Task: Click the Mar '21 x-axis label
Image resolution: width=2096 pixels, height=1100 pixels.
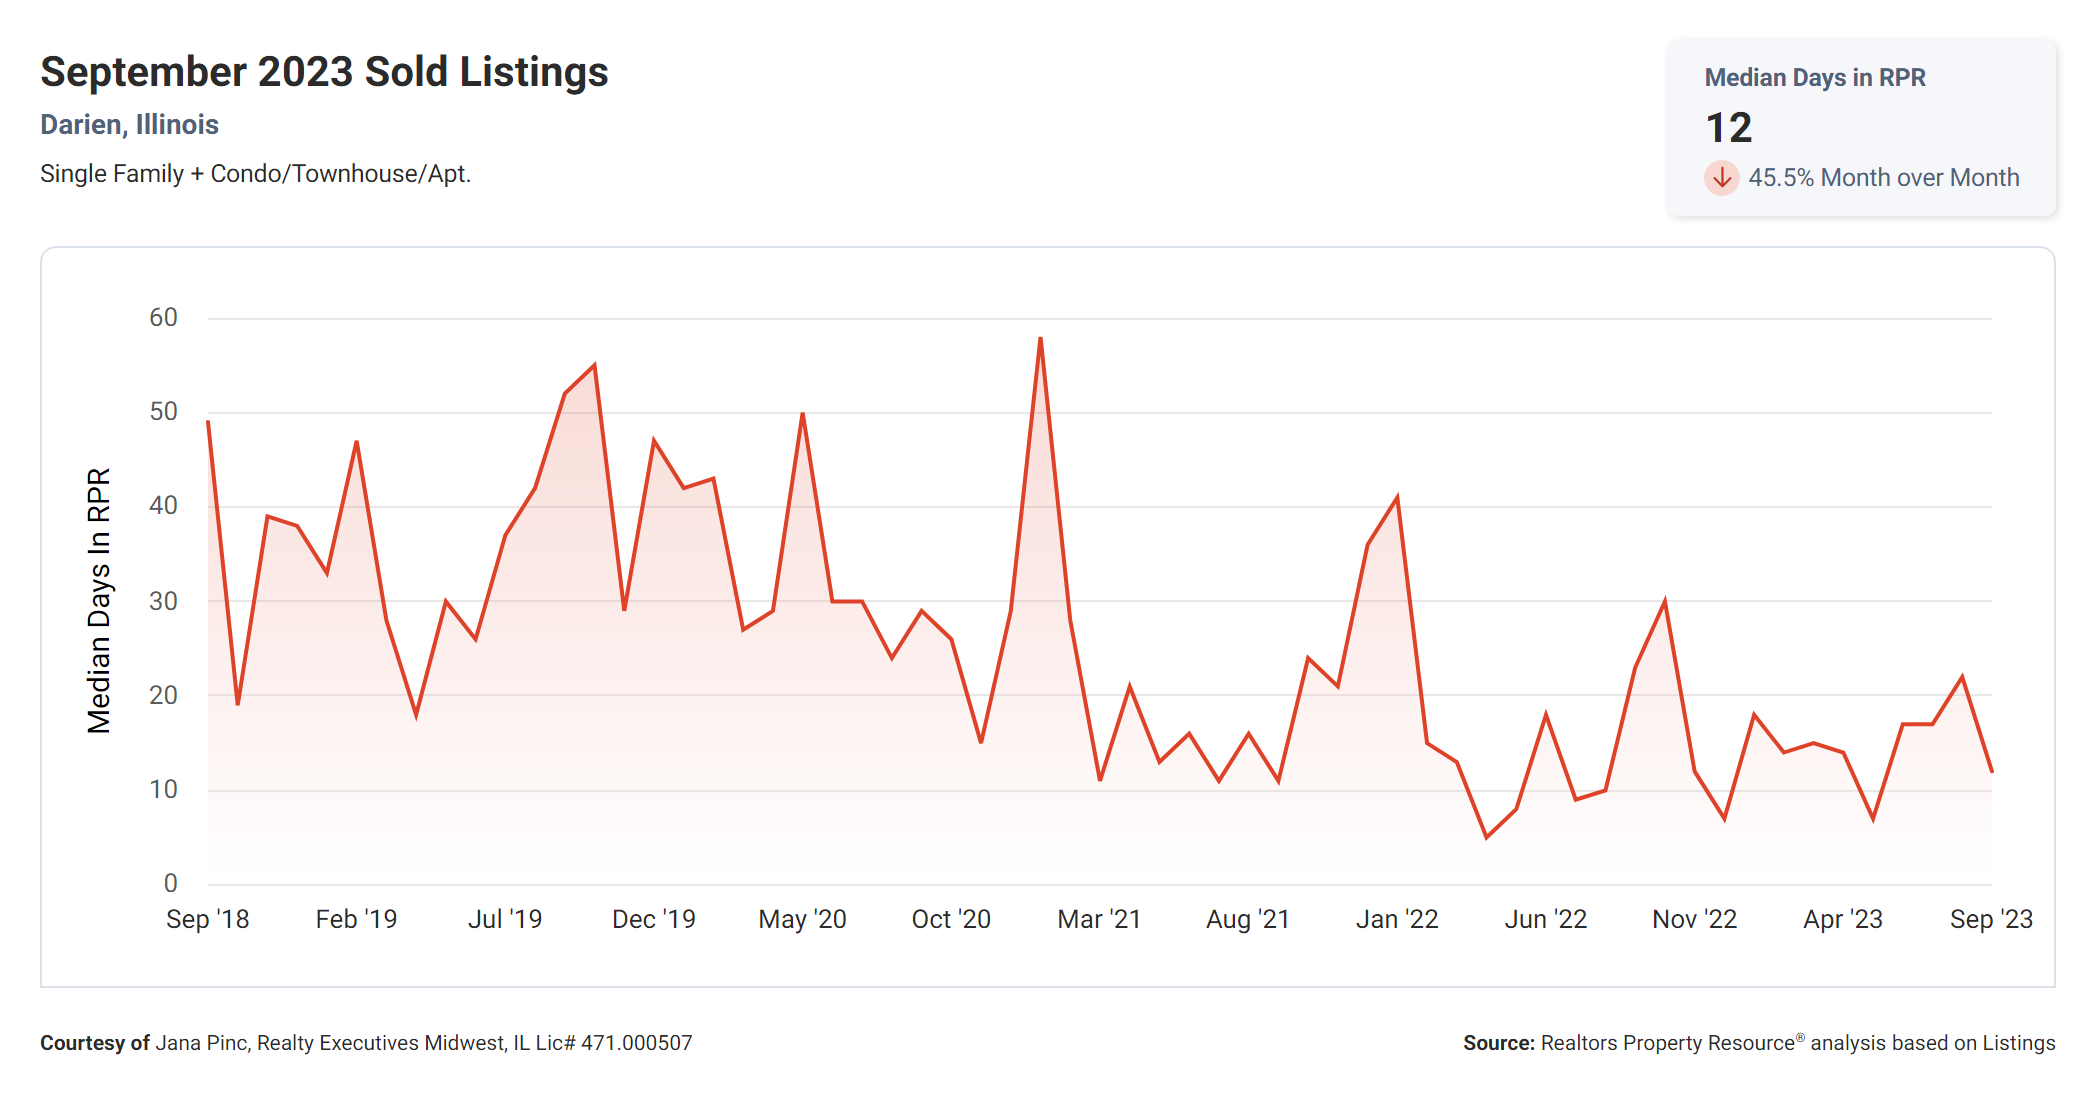Action: click(1099, 919)
